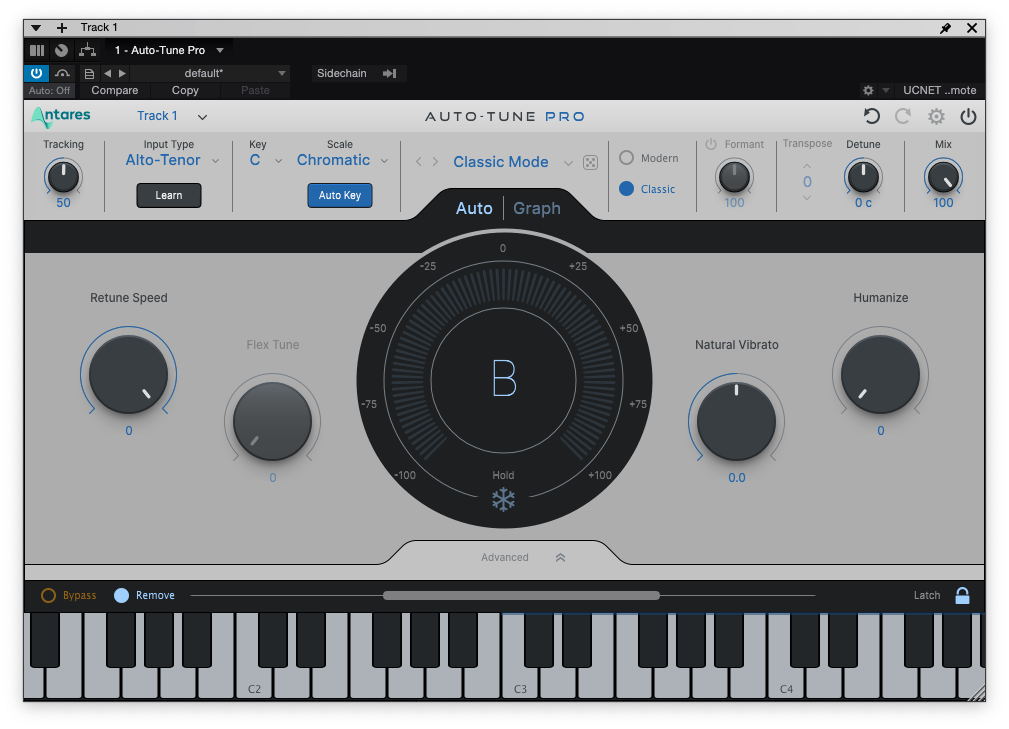Click the C2 piano key
This screenshot has height=729, width=1009.
click(x=254, y=682)
